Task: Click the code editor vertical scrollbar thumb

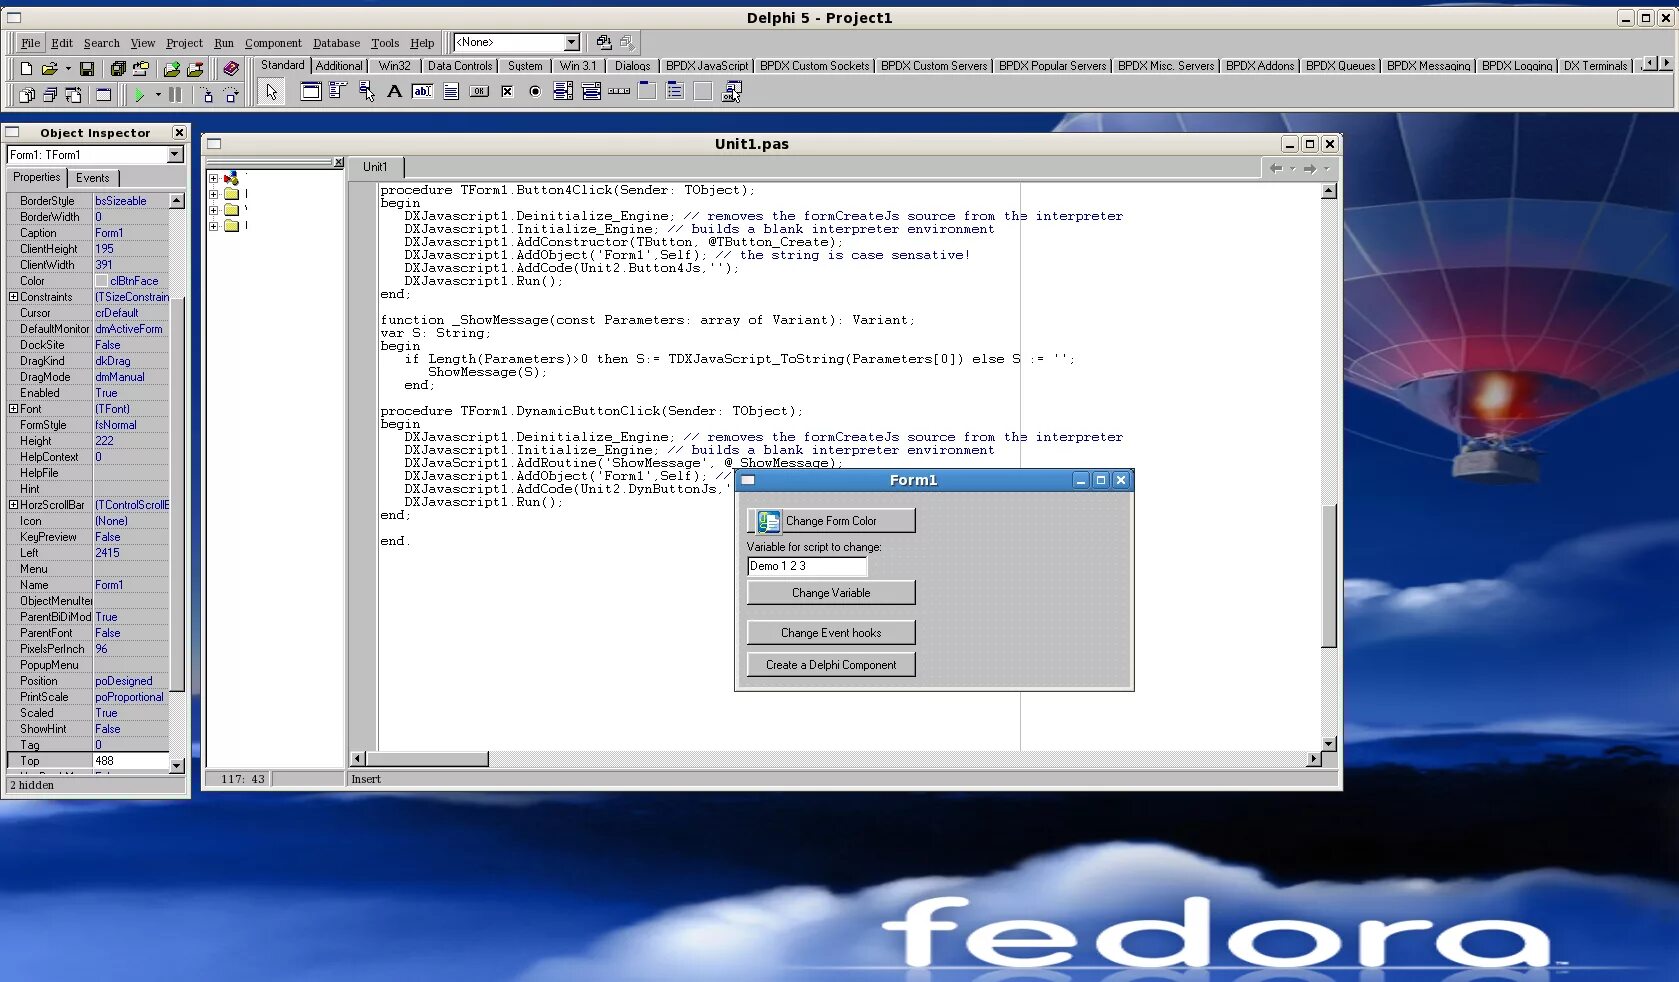Action: (x=1329, y=577)
